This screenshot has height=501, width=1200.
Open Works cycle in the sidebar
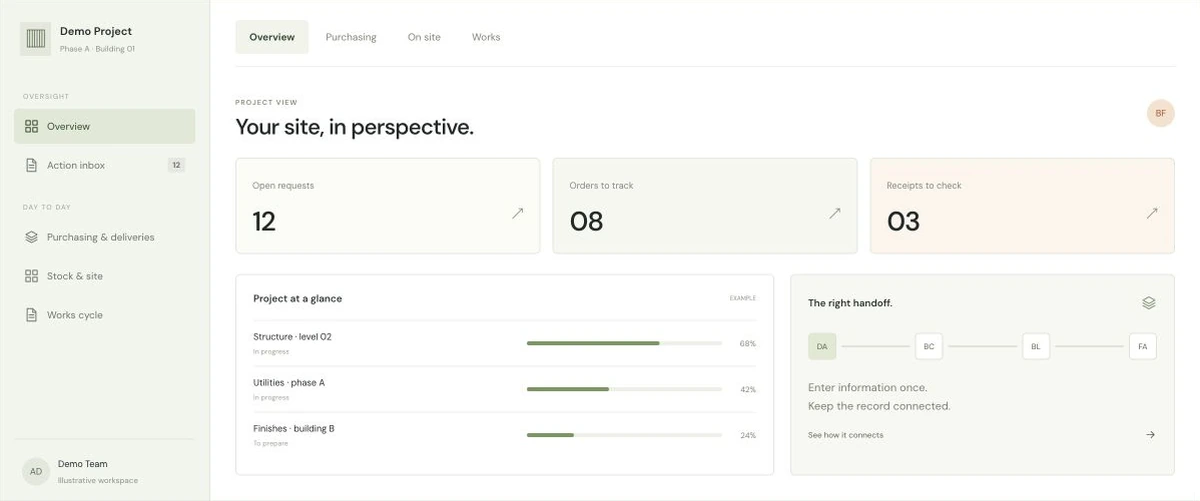click(x=104, y=315)
